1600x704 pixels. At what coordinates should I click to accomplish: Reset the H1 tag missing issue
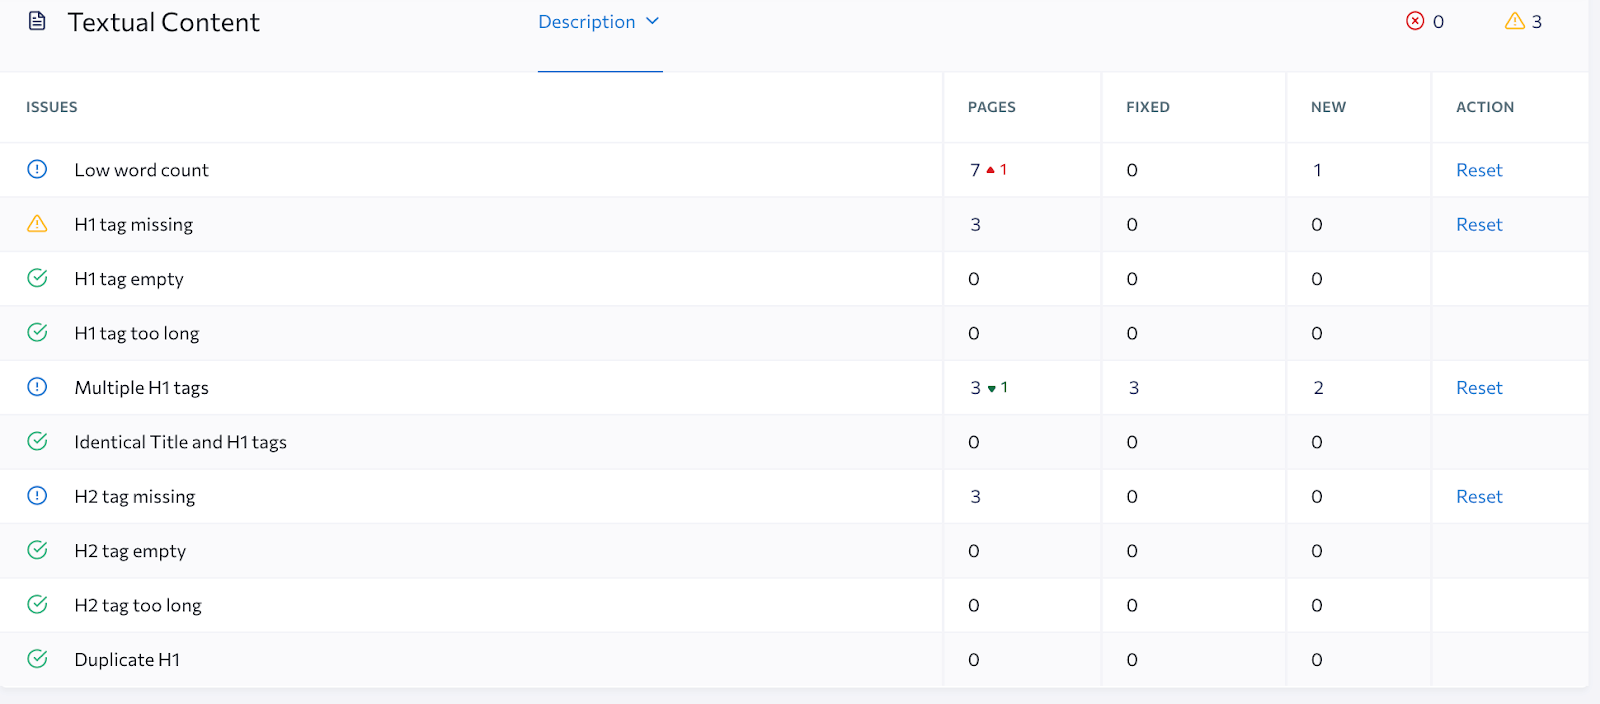coord(1479,225)
